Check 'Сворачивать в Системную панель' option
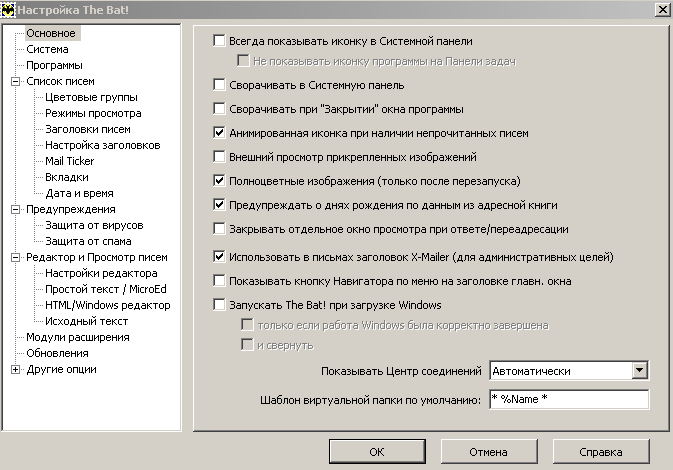 coord(219,85)
